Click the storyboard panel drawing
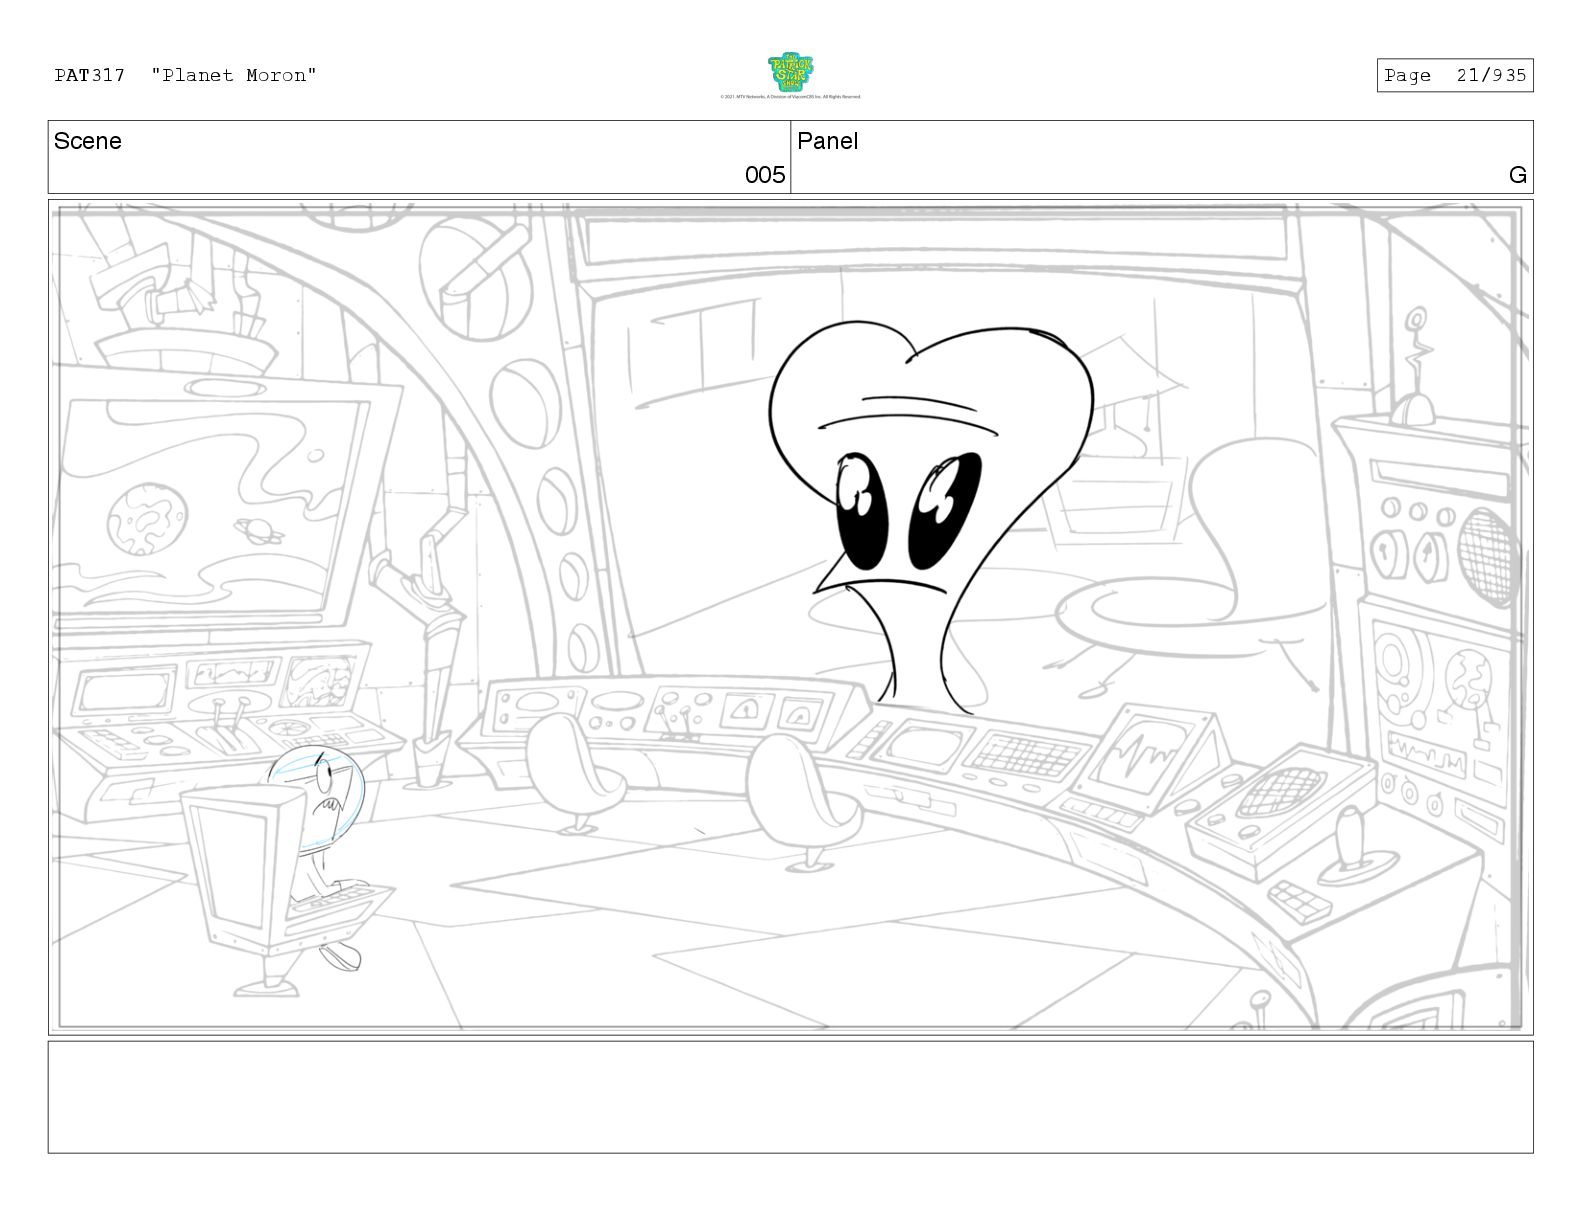Screen dimensions: 1582x1225 click(x=790, y=617)
